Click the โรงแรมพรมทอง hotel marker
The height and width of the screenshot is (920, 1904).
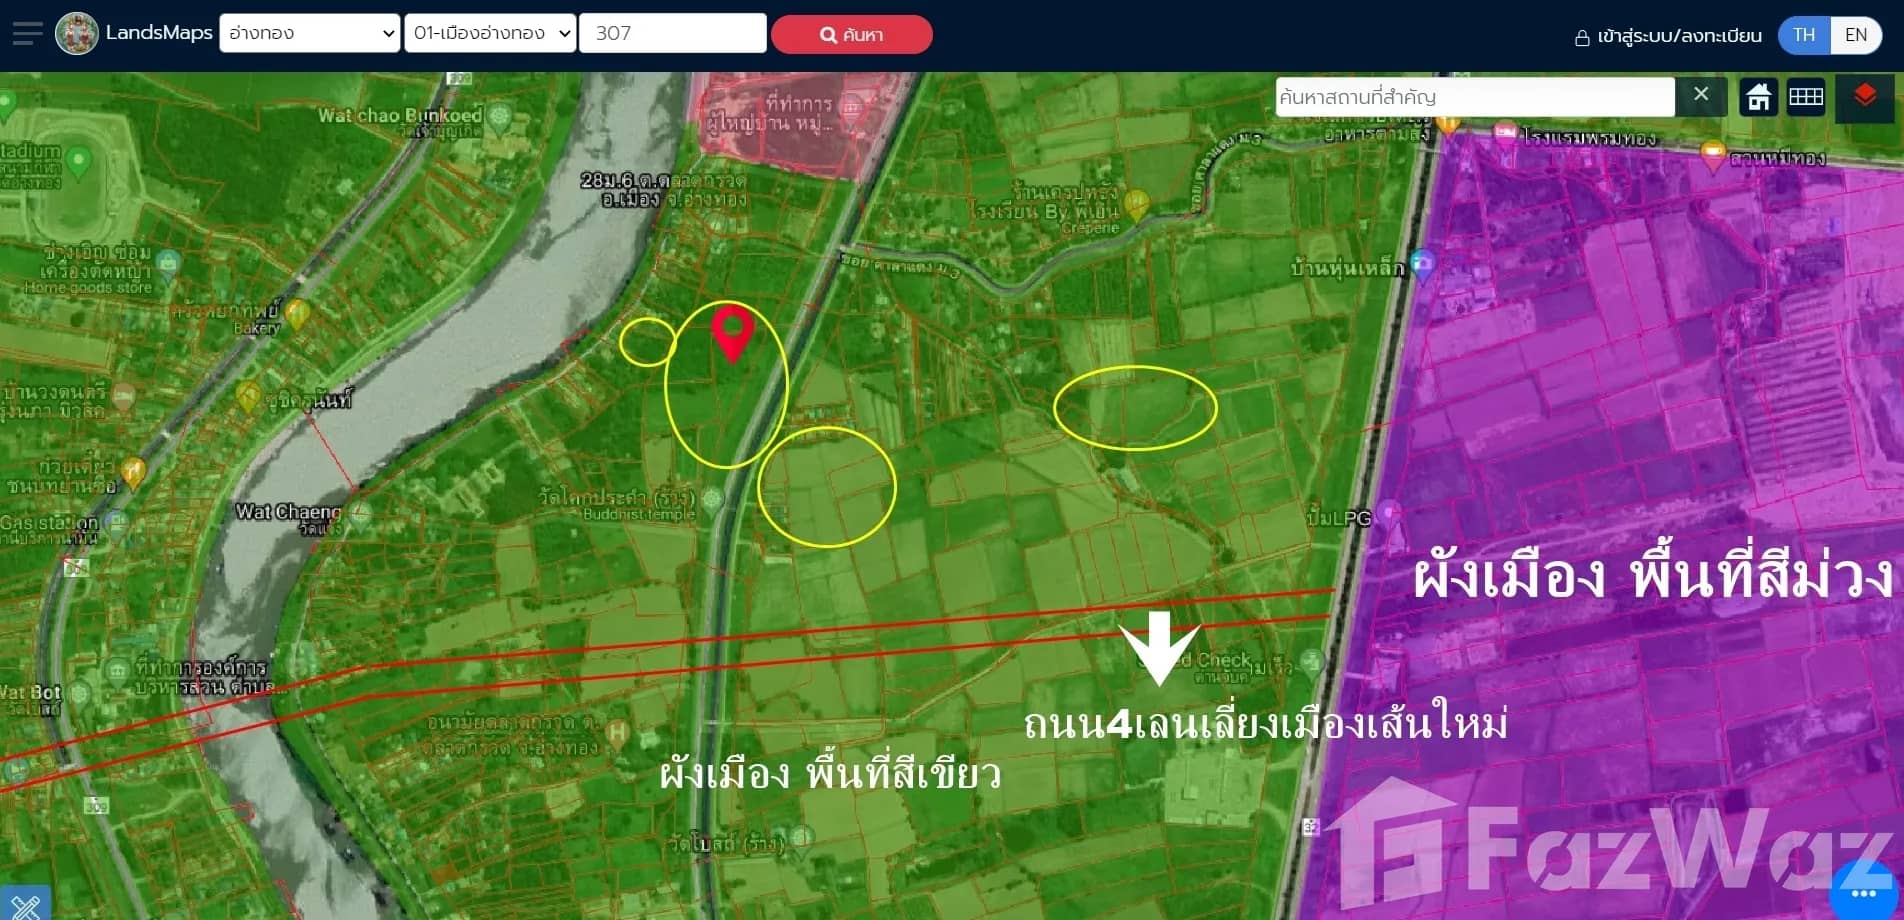click(x=1505, y=133)
